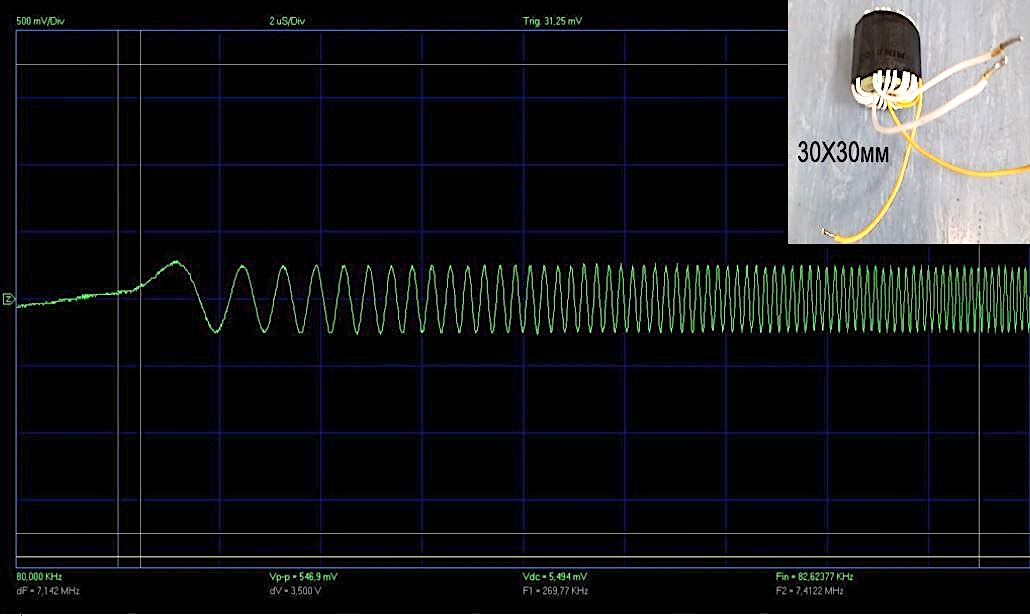Screen dimensions: 1030x616
Task: Click the 2 uS/Div timebase label
Action: pos(290,20)
